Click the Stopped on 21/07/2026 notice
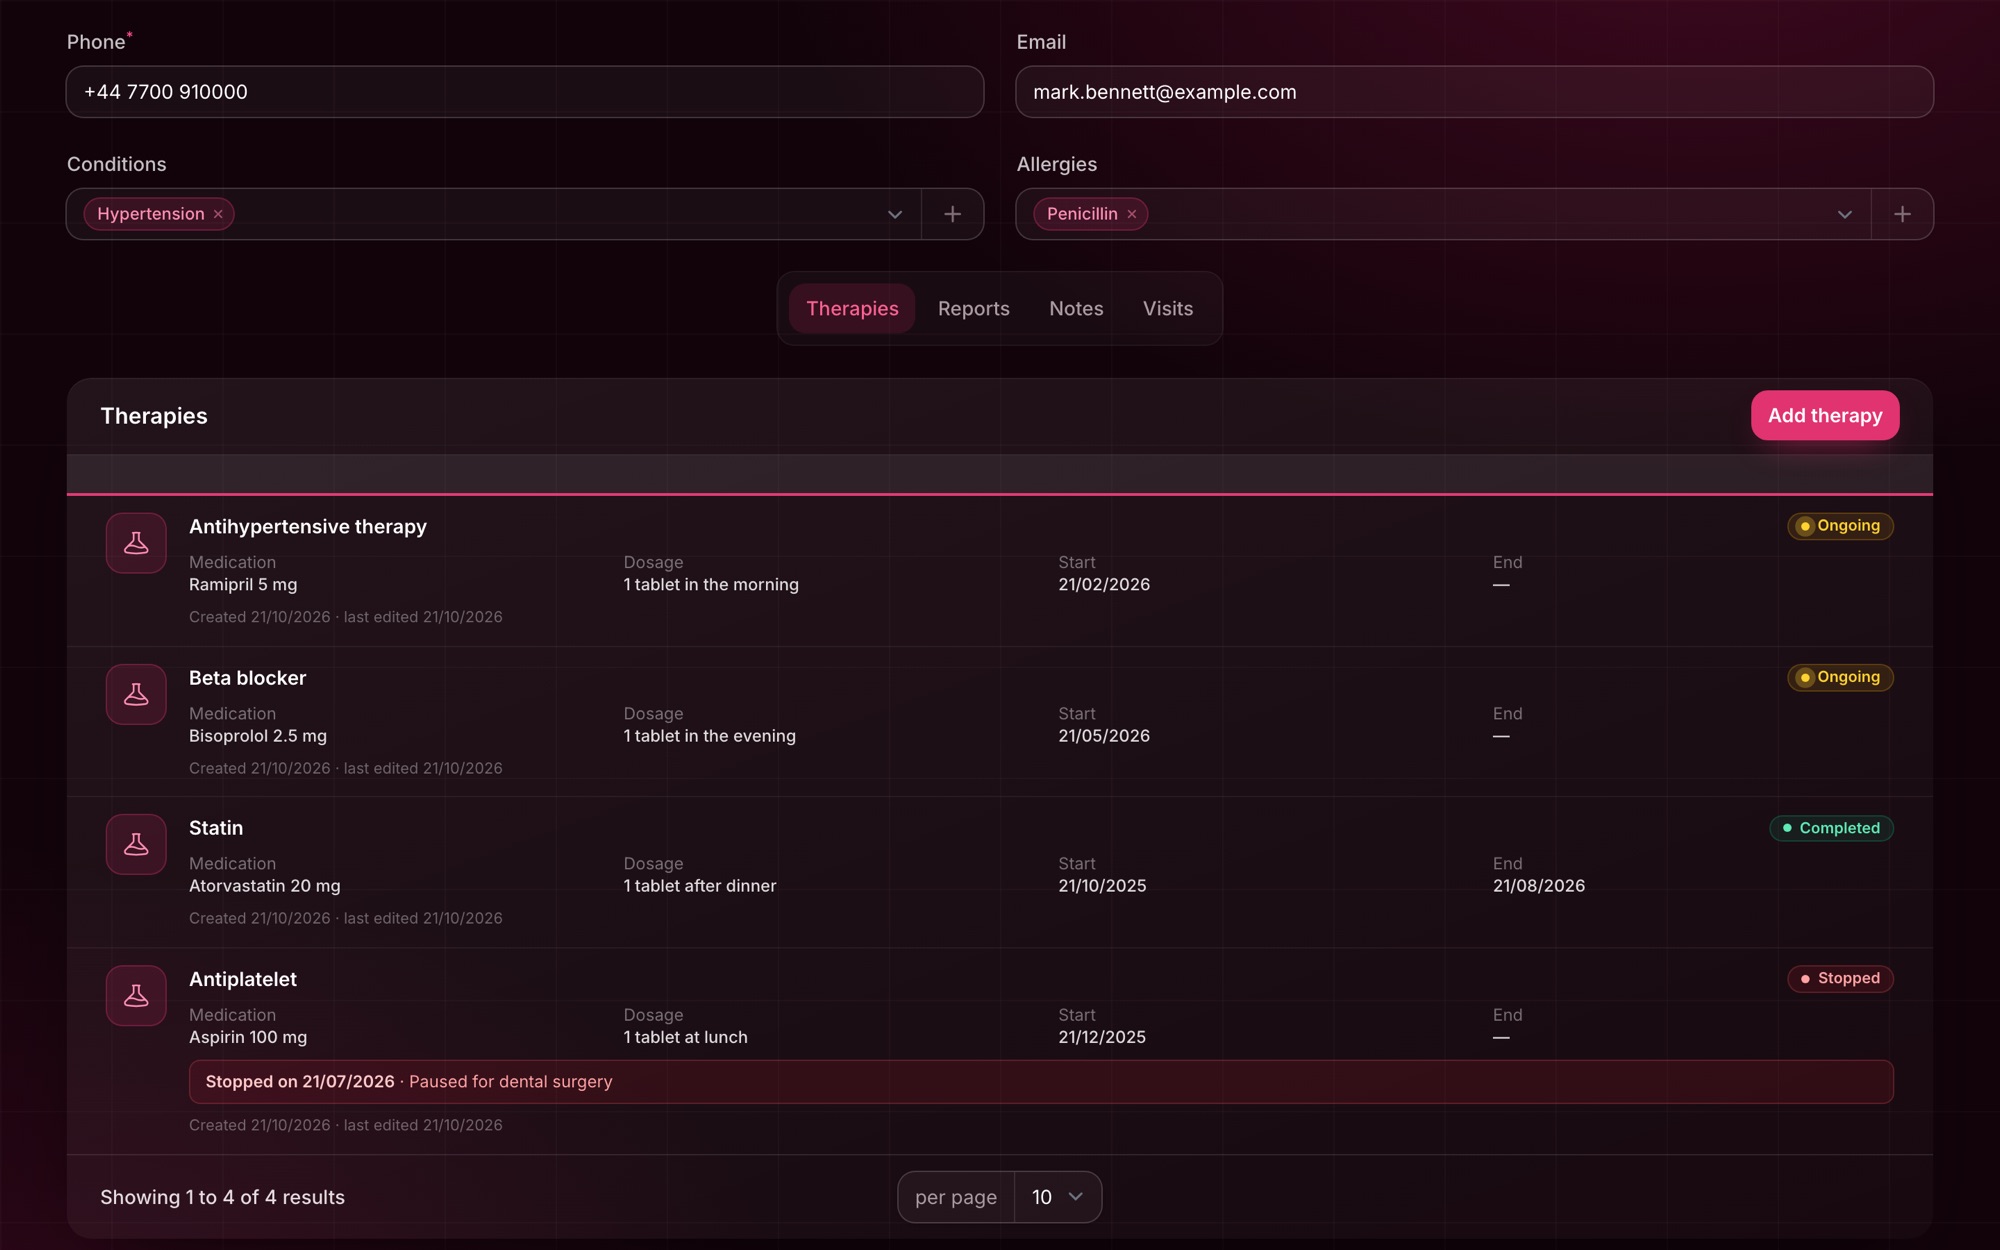2000x1250 pixels. (x=1041, y=1082)
